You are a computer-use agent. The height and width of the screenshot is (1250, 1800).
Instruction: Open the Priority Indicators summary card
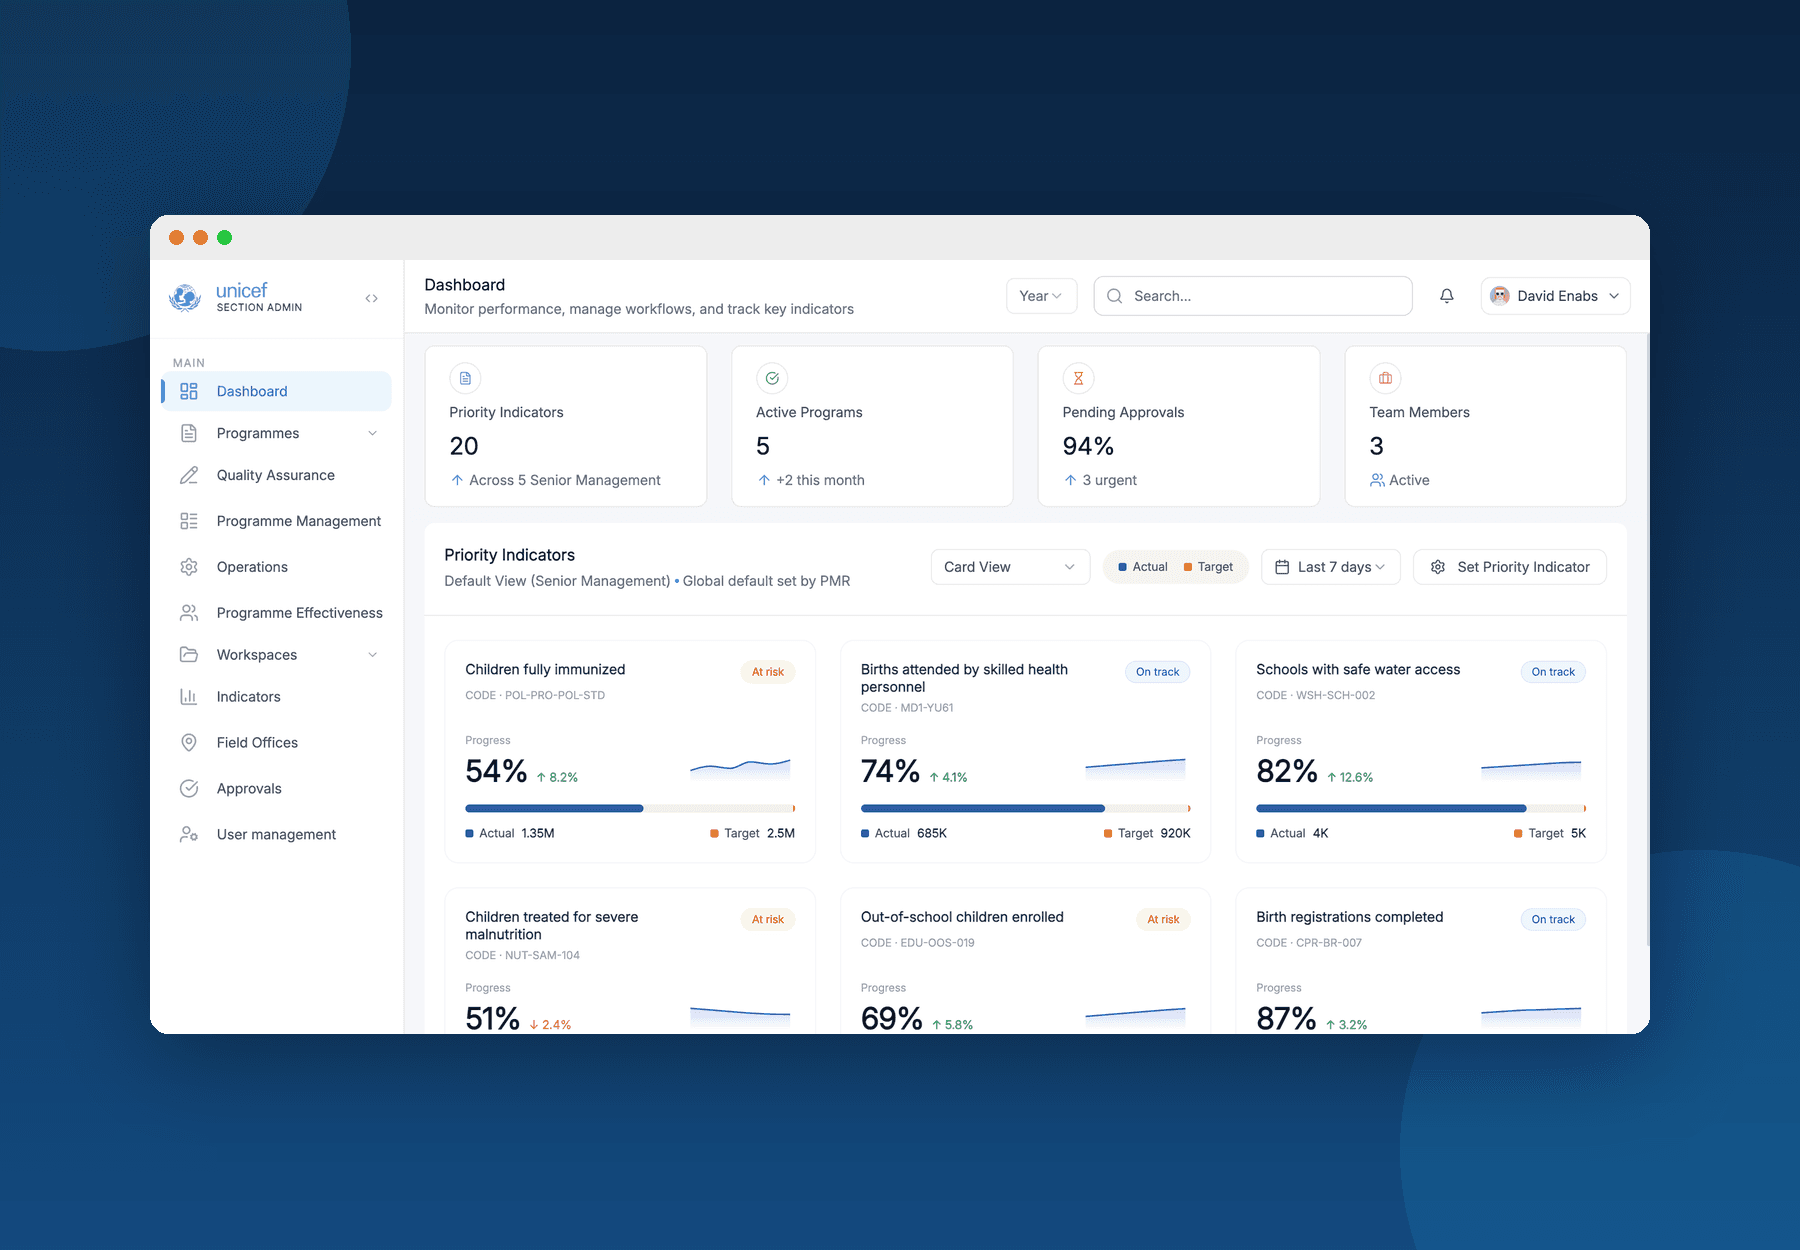click(566, 426)
